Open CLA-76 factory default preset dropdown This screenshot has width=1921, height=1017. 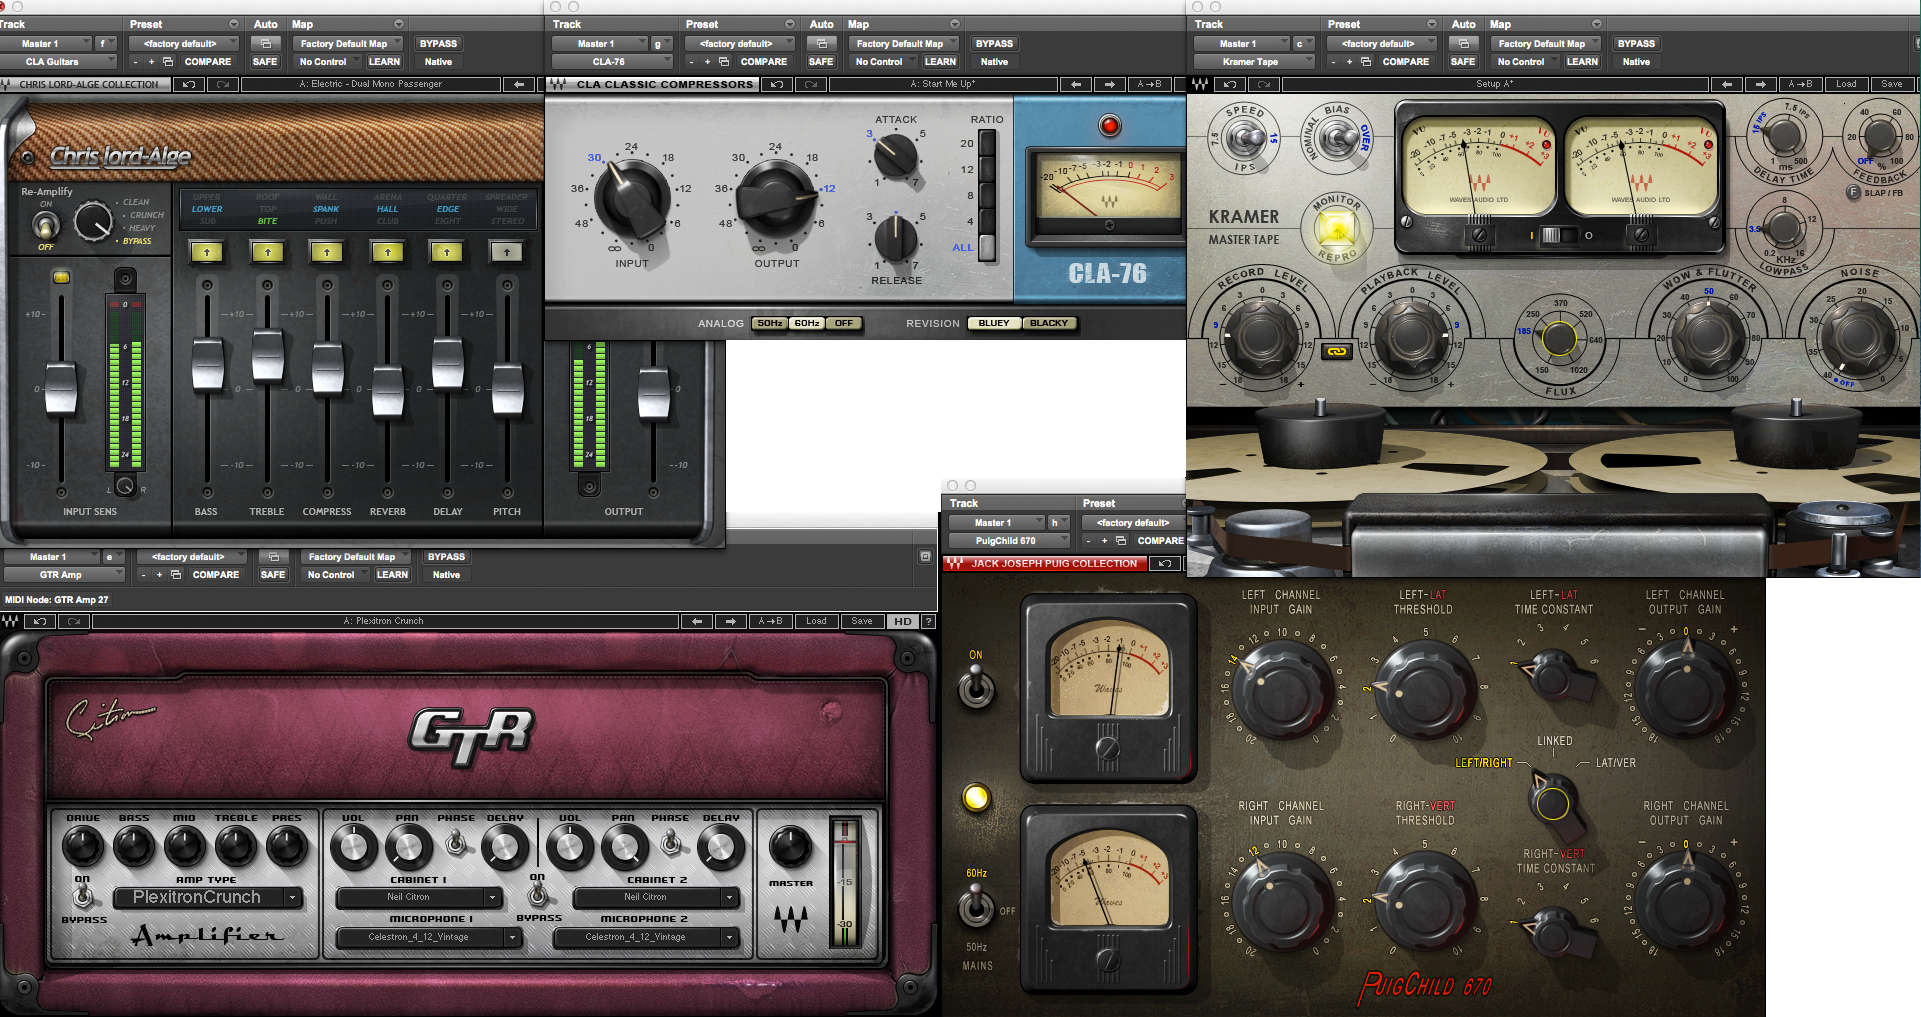tap(740, 43)
